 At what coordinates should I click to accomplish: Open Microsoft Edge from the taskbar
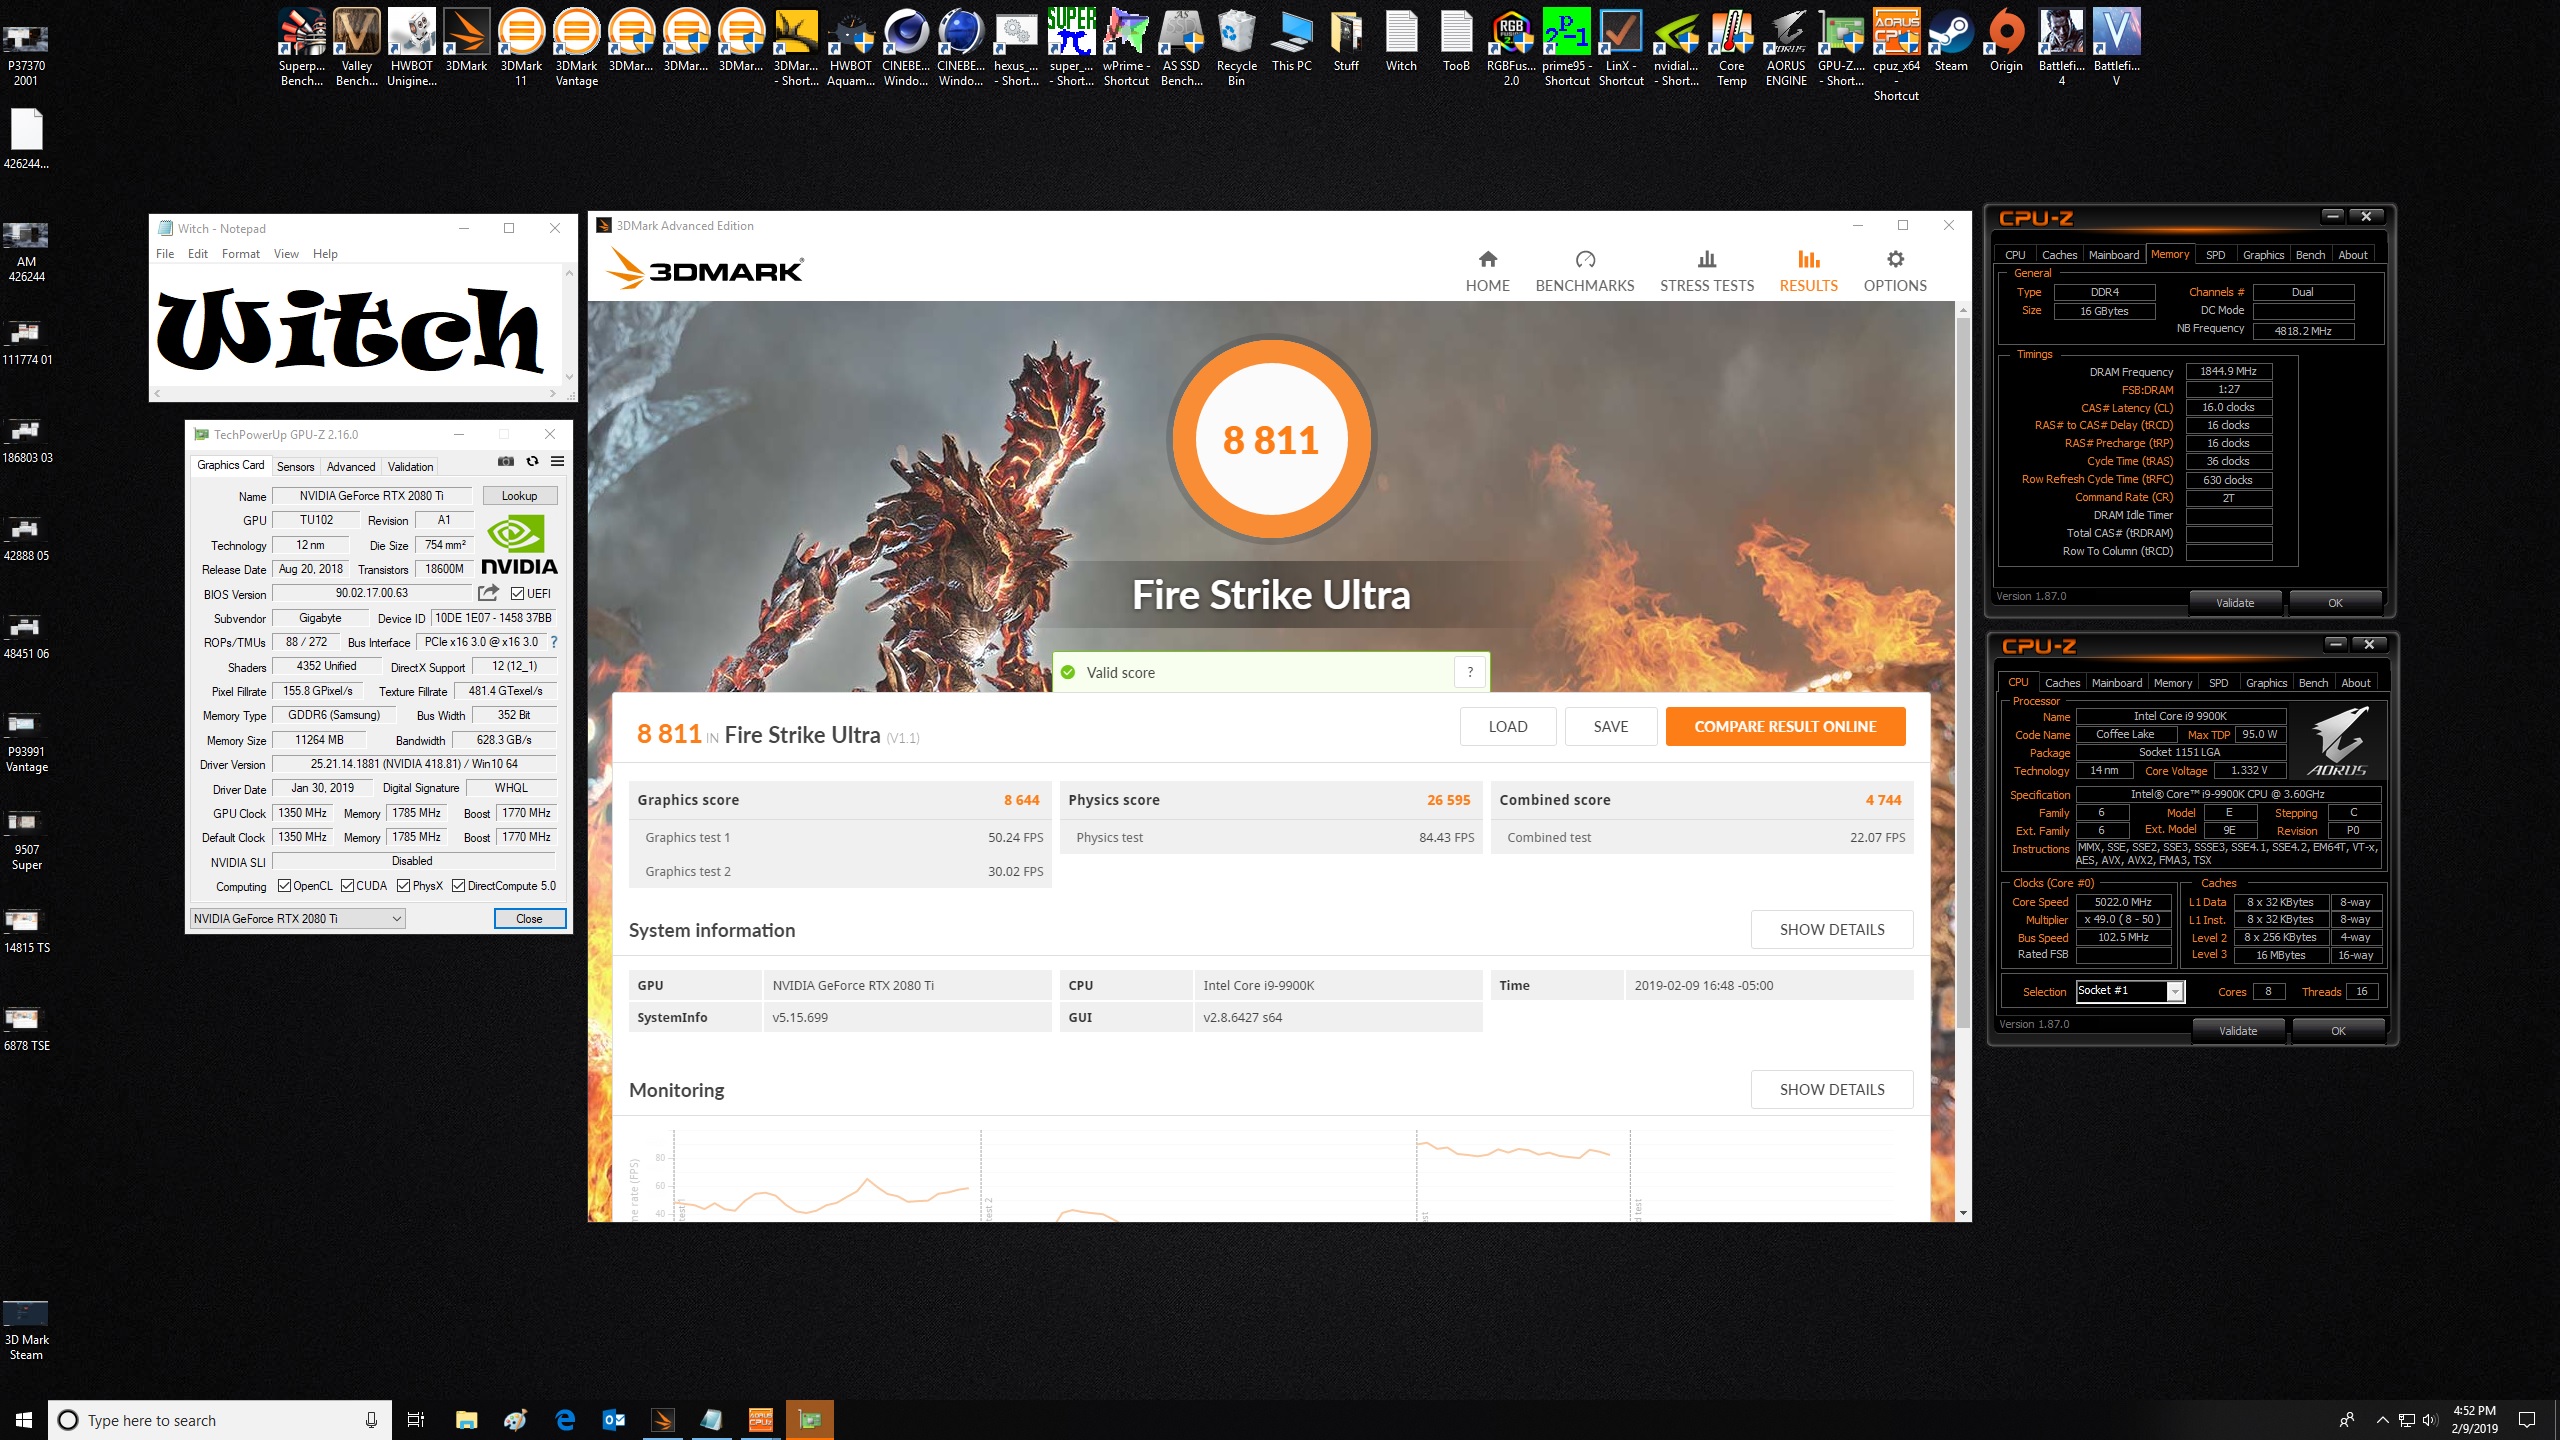tap(565, 1420)
